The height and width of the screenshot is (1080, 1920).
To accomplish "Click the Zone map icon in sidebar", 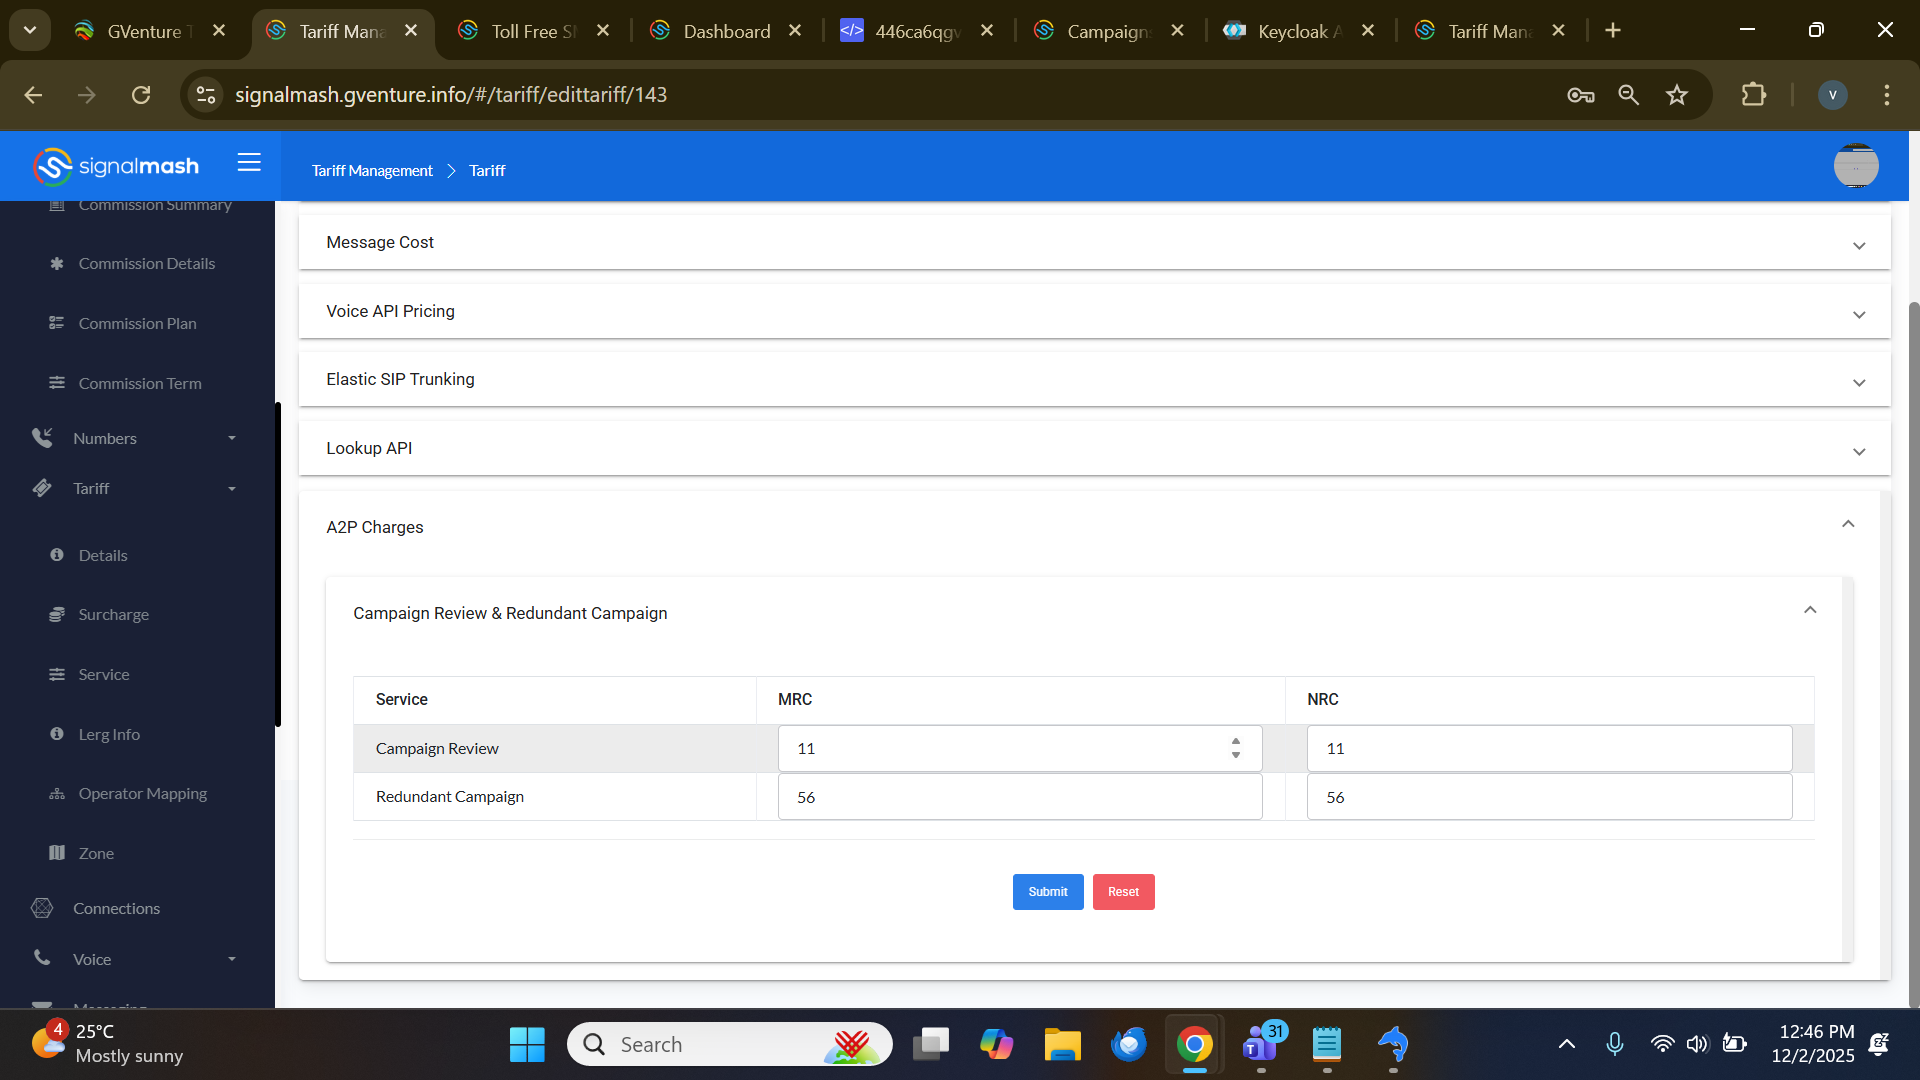I will [57, 853].
